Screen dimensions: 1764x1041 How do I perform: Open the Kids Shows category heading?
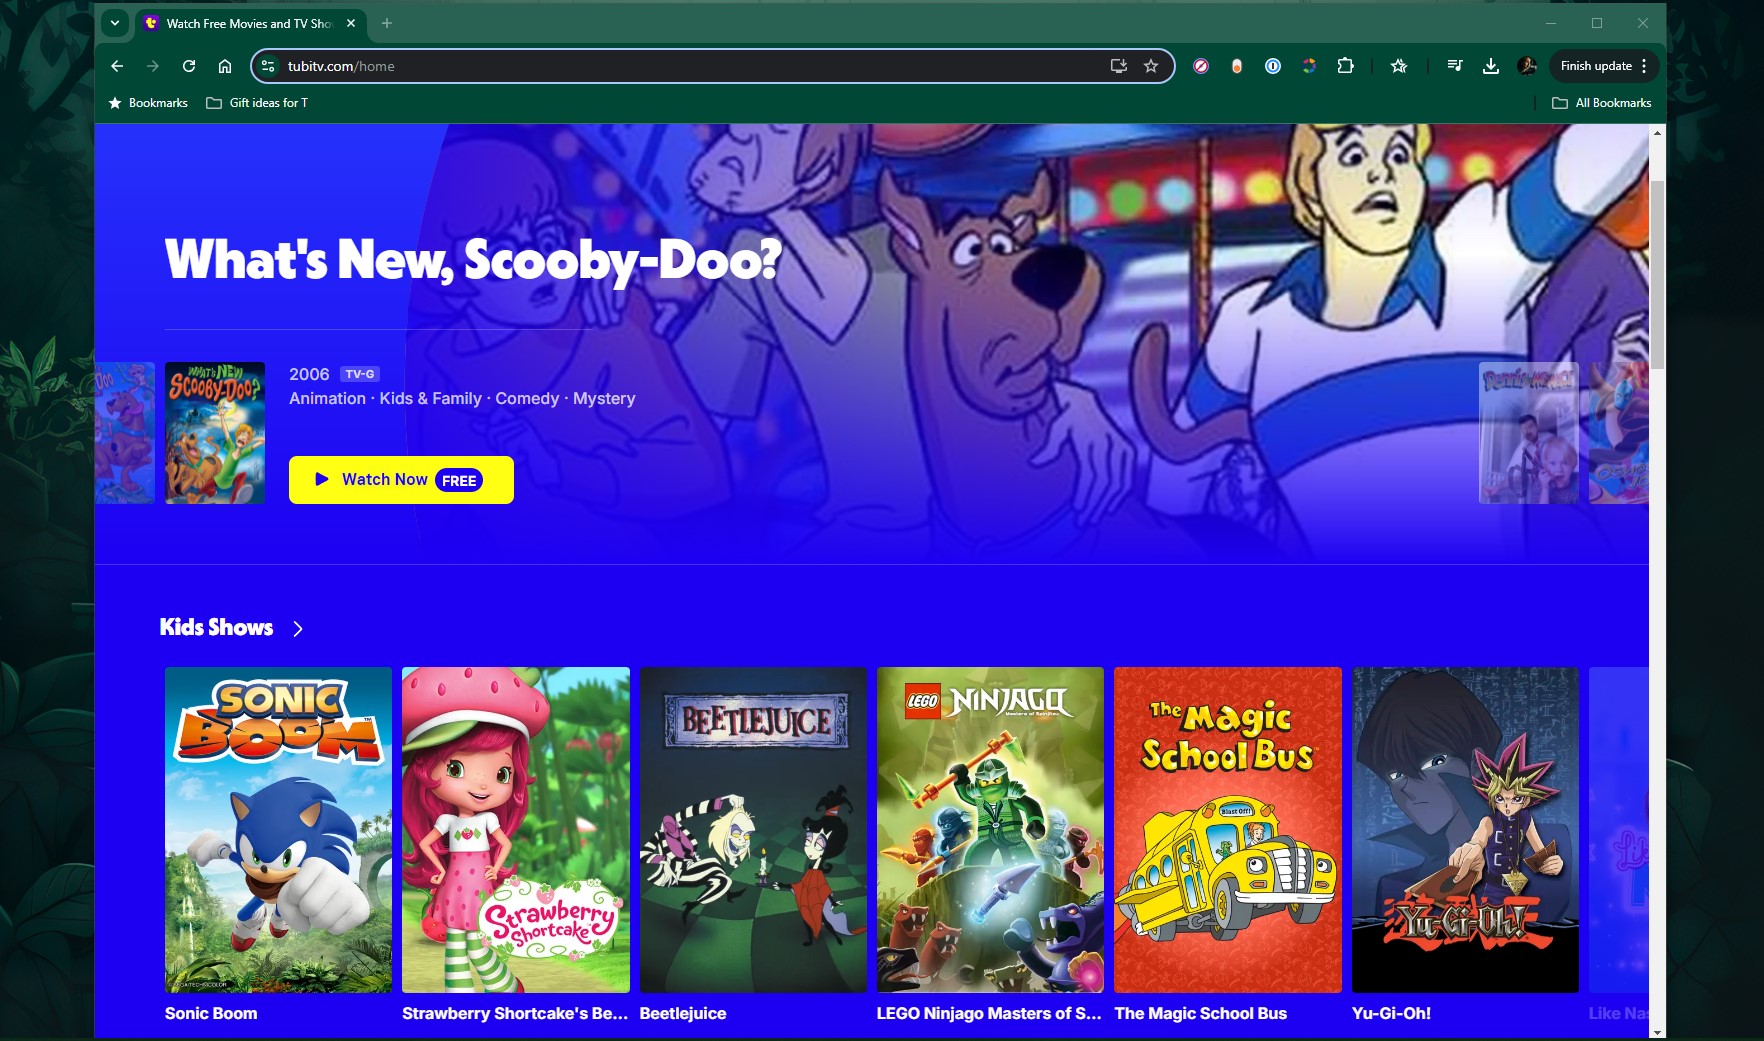pyautogui.click(x=216, y=627)
